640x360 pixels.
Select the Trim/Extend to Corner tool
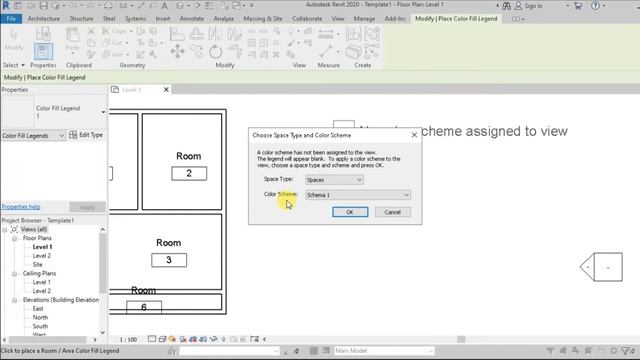[235, 52]
